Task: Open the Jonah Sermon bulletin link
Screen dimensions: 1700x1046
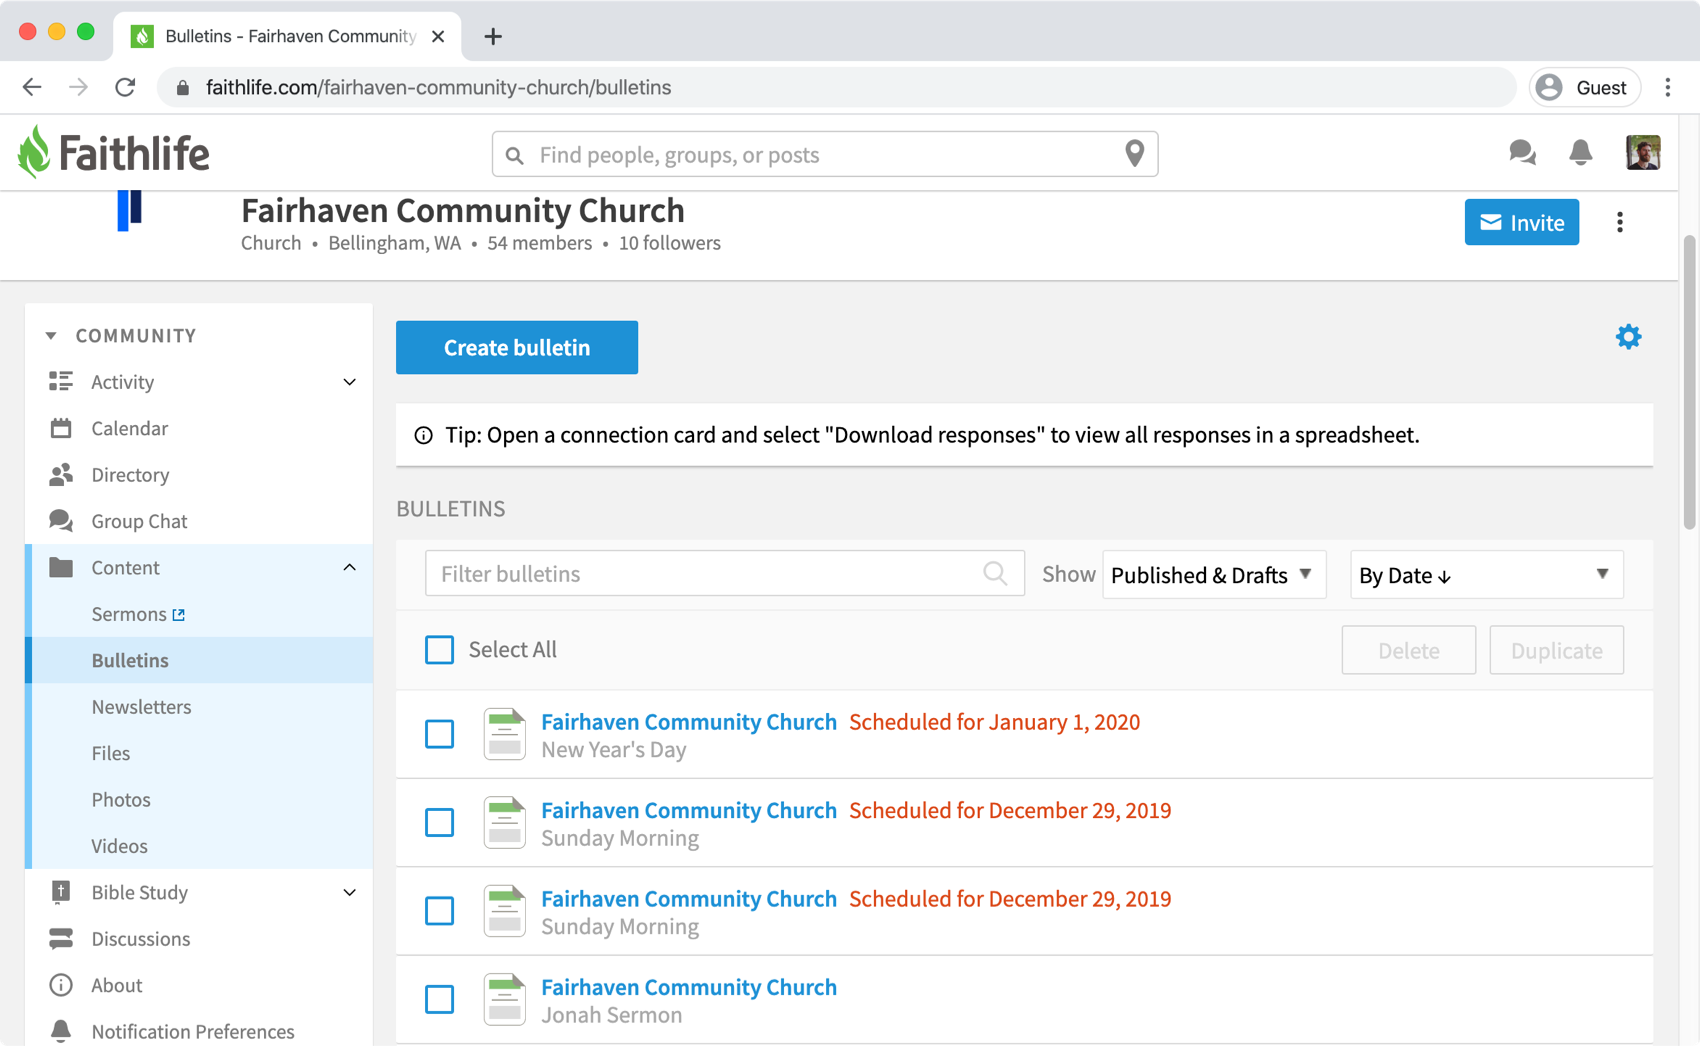Action: pyautogui.click(x=689, y=987)
